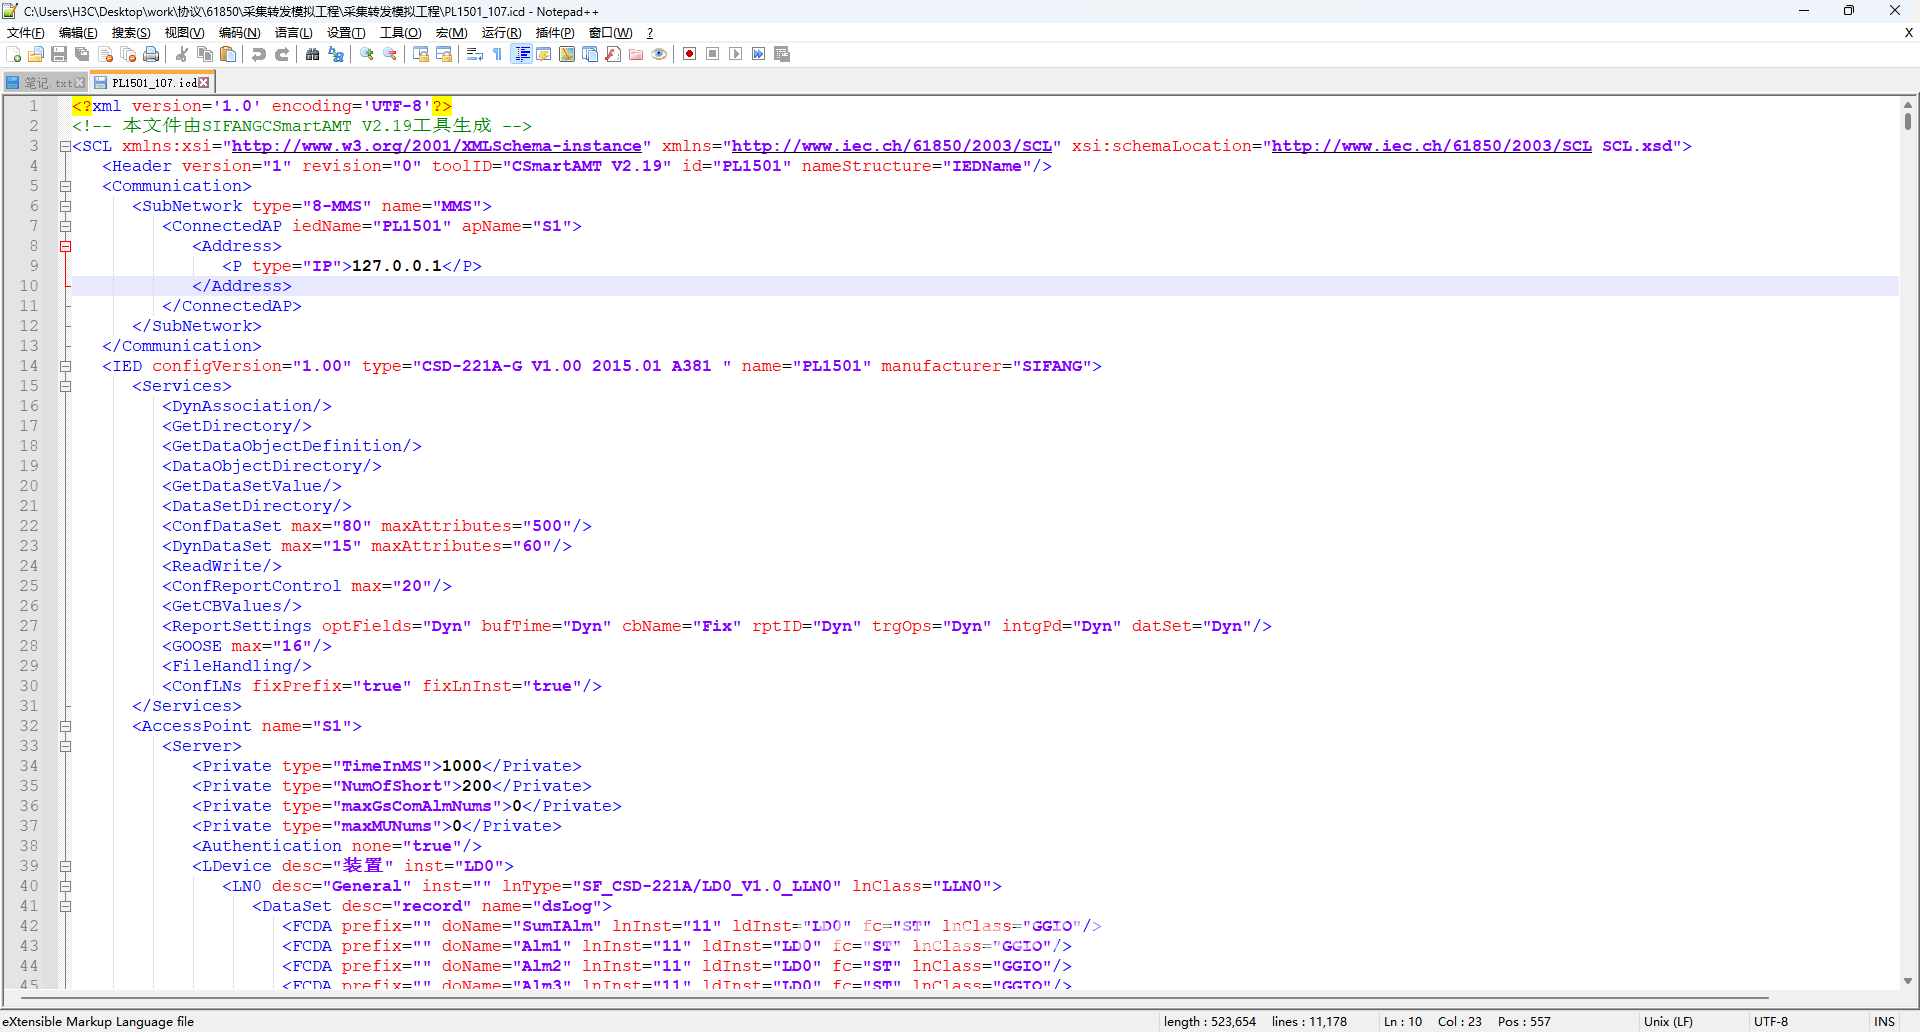This screenshot has height=1032, width=1920.
Task: Click Unix (LF) line ending indicator
Action: point(1668,1021)
